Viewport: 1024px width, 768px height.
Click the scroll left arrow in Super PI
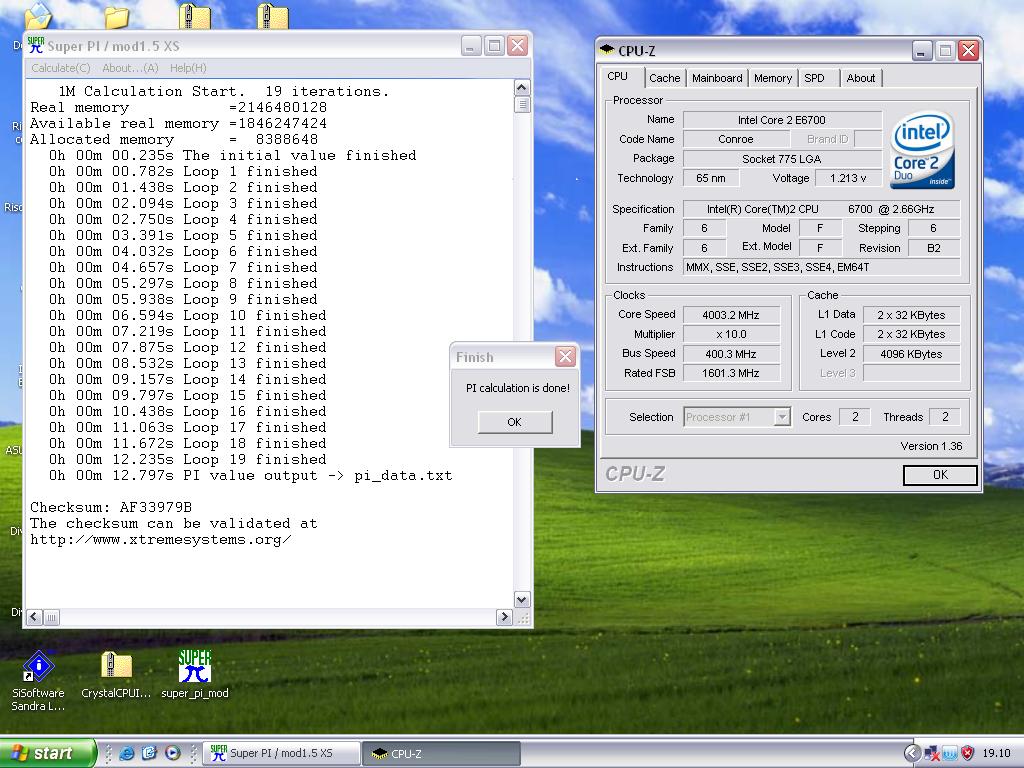(x=35, y=616)
